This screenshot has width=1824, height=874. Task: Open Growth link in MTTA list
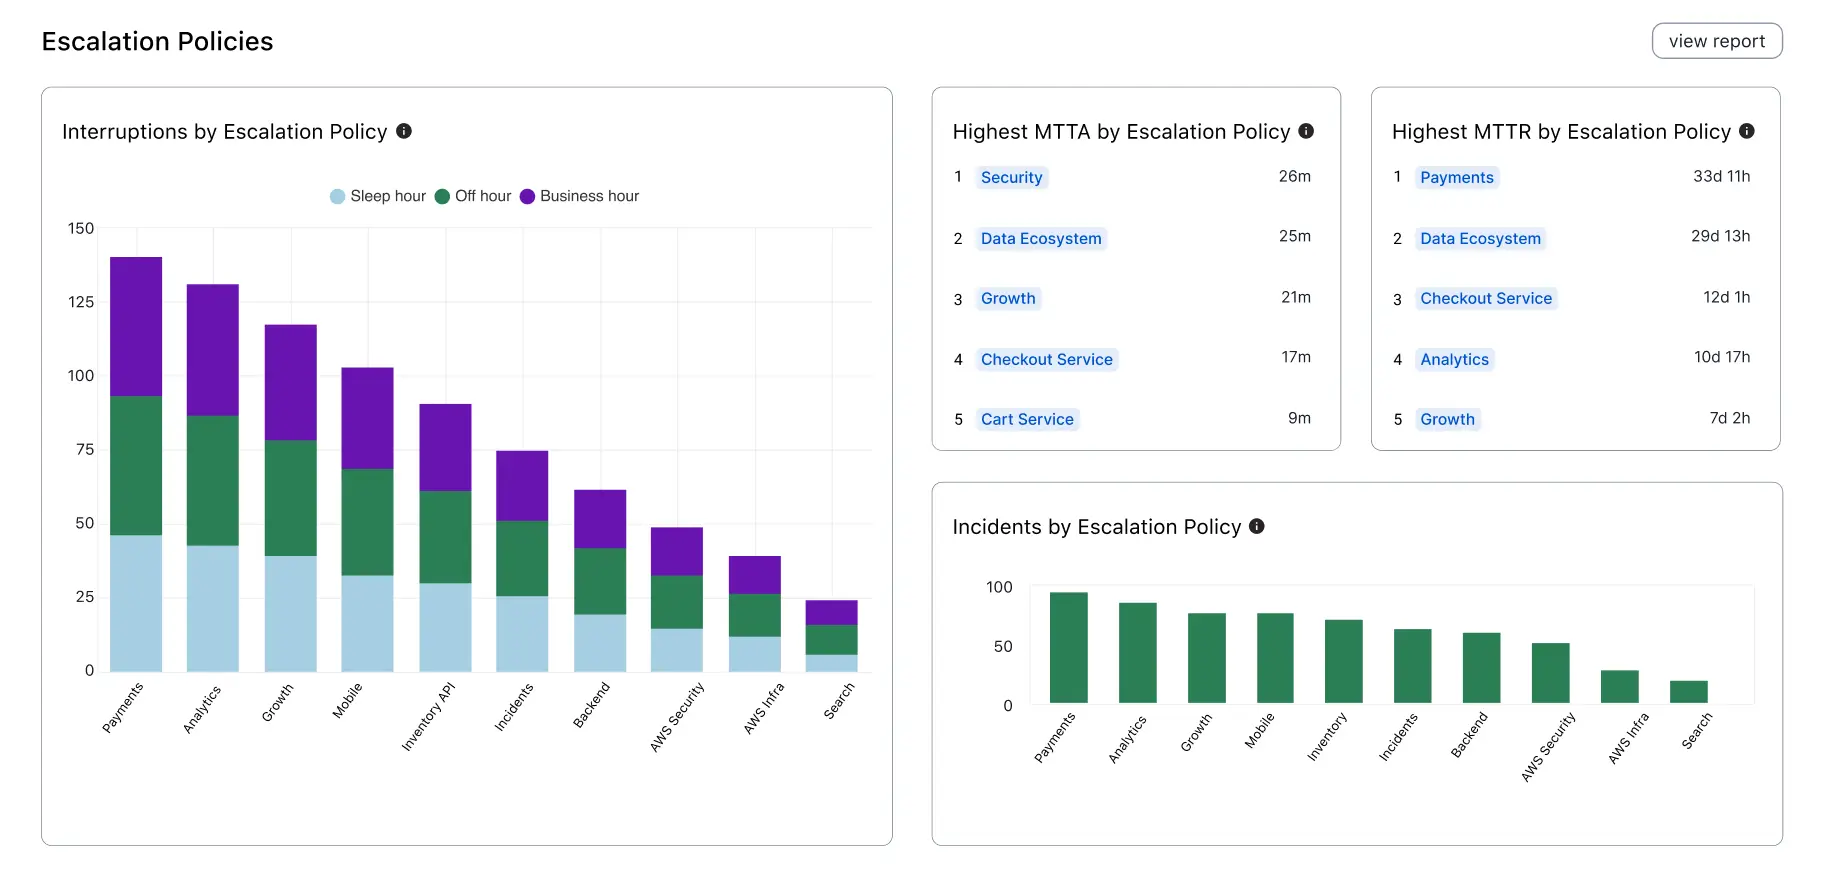click(x=1008, y=298)
